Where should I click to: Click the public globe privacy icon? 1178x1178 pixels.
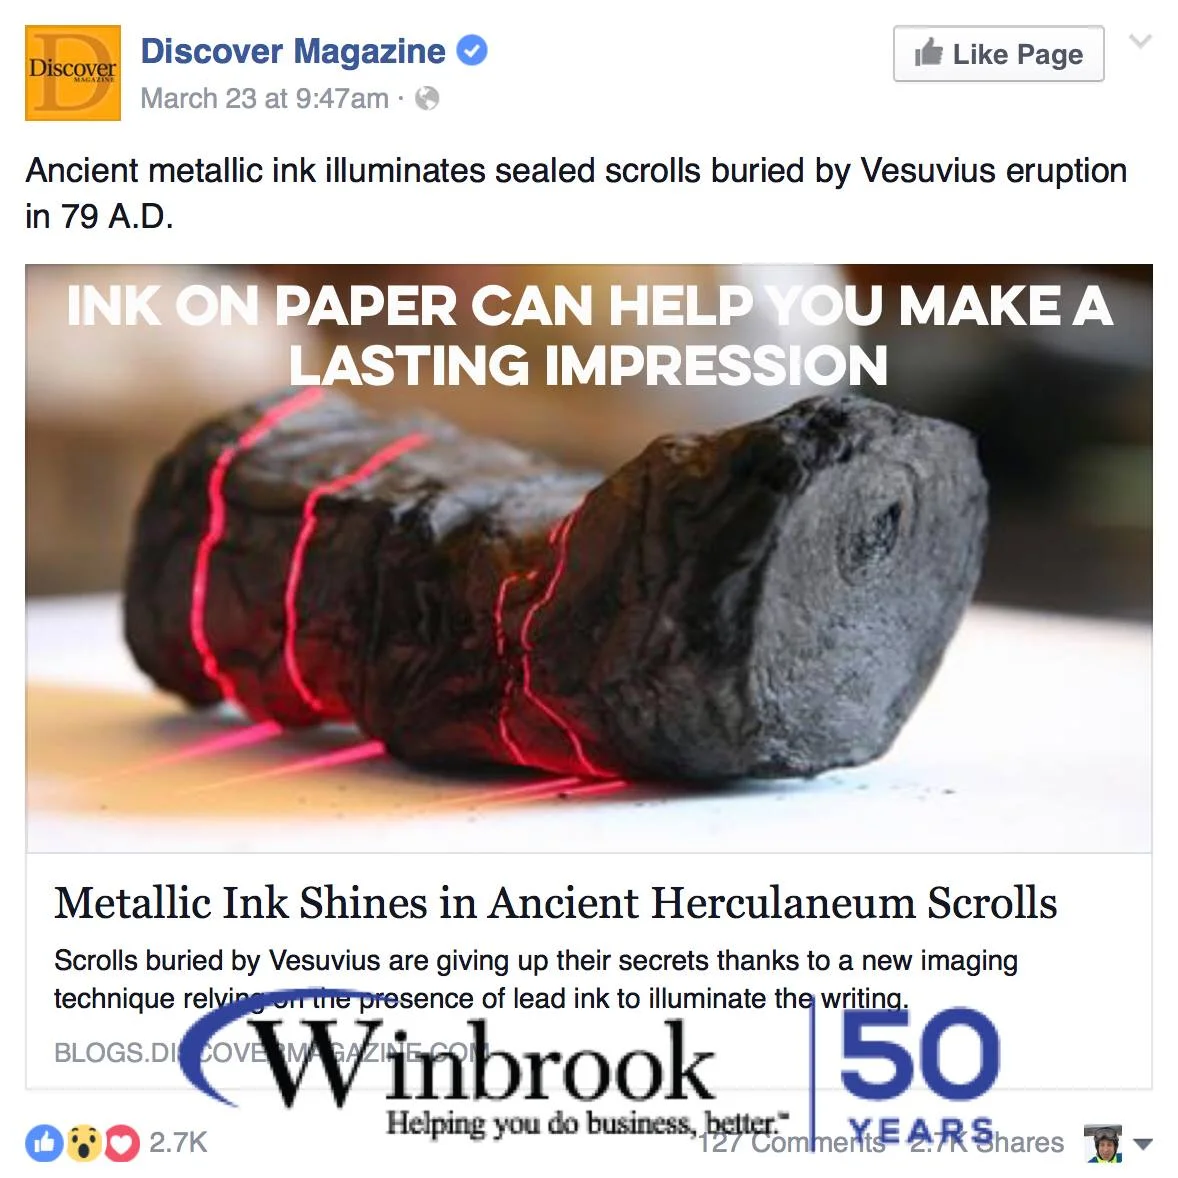pos(427,98)
